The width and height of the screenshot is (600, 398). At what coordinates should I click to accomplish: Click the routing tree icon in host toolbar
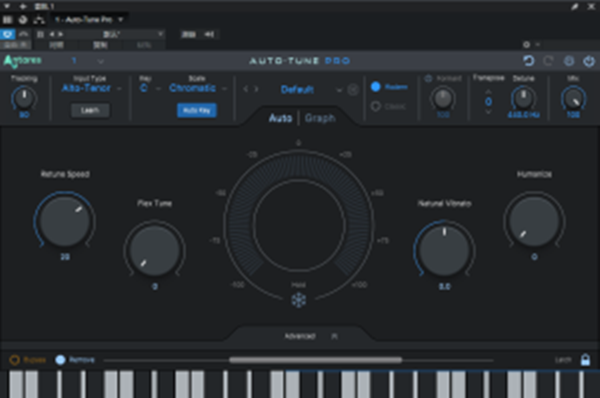click(x=39, y=20)
